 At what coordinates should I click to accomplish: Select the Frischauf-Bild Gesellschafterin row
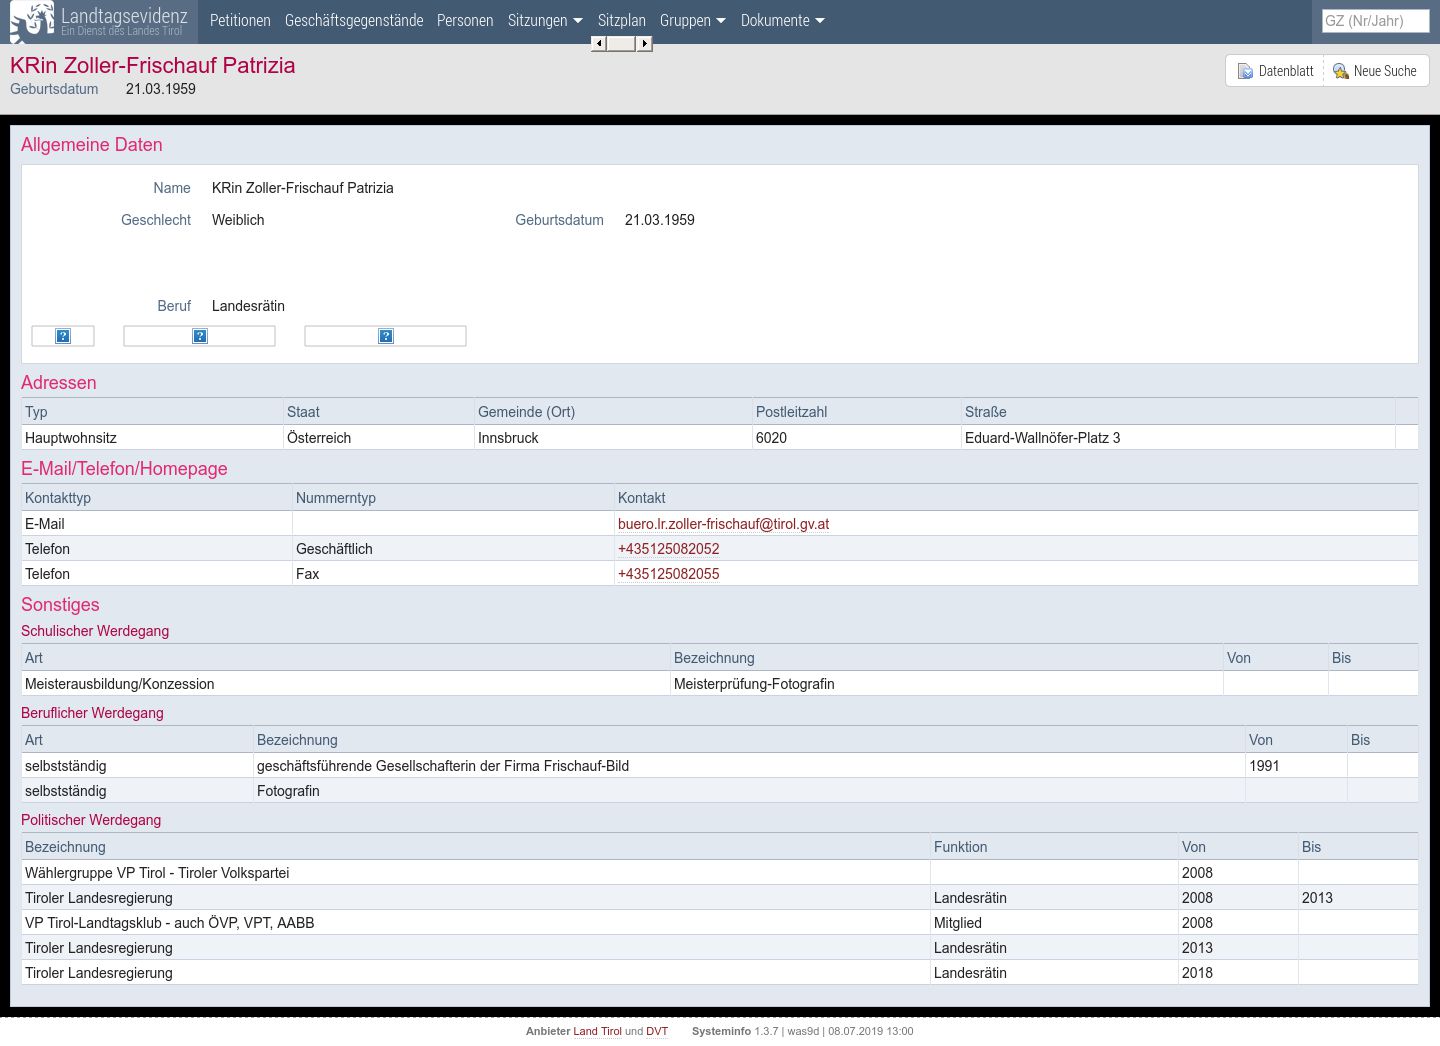point(720,766)
